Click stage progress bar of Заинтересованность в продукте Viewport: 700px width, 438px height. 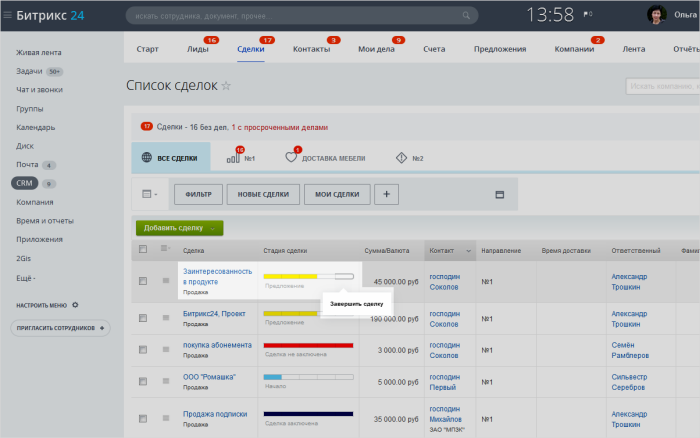tap(308, 276)
